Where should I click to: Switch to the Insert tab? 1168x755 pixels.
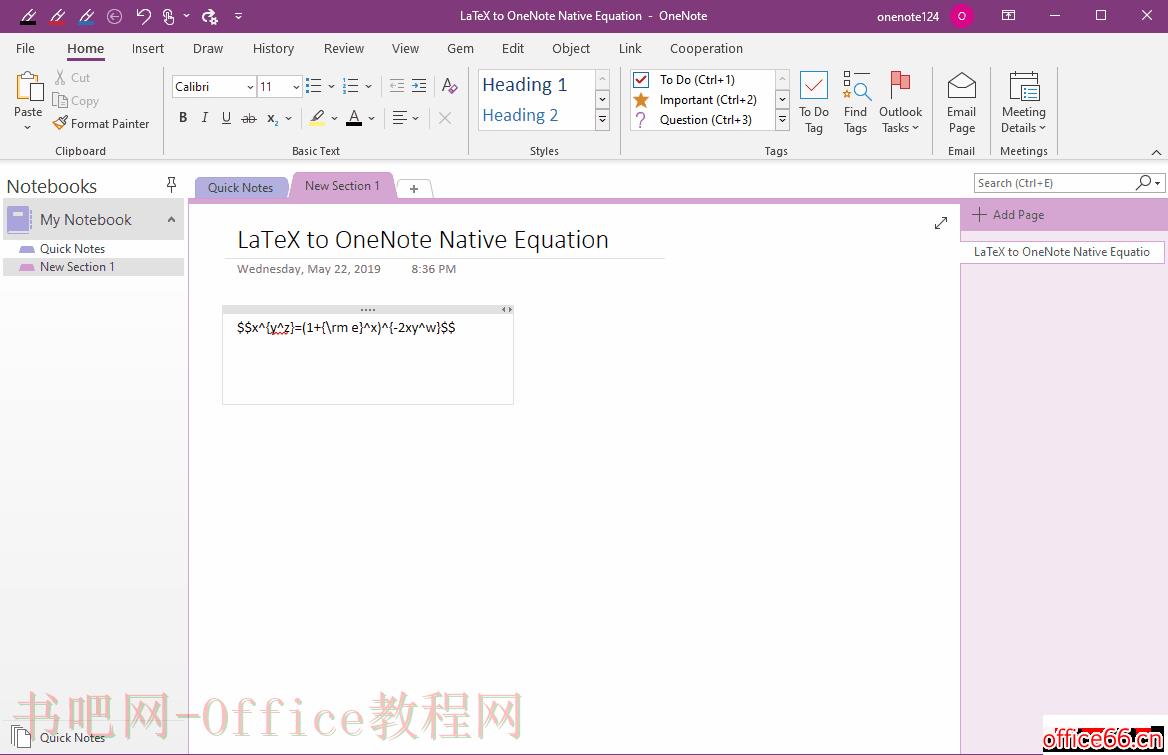[147, 48]
